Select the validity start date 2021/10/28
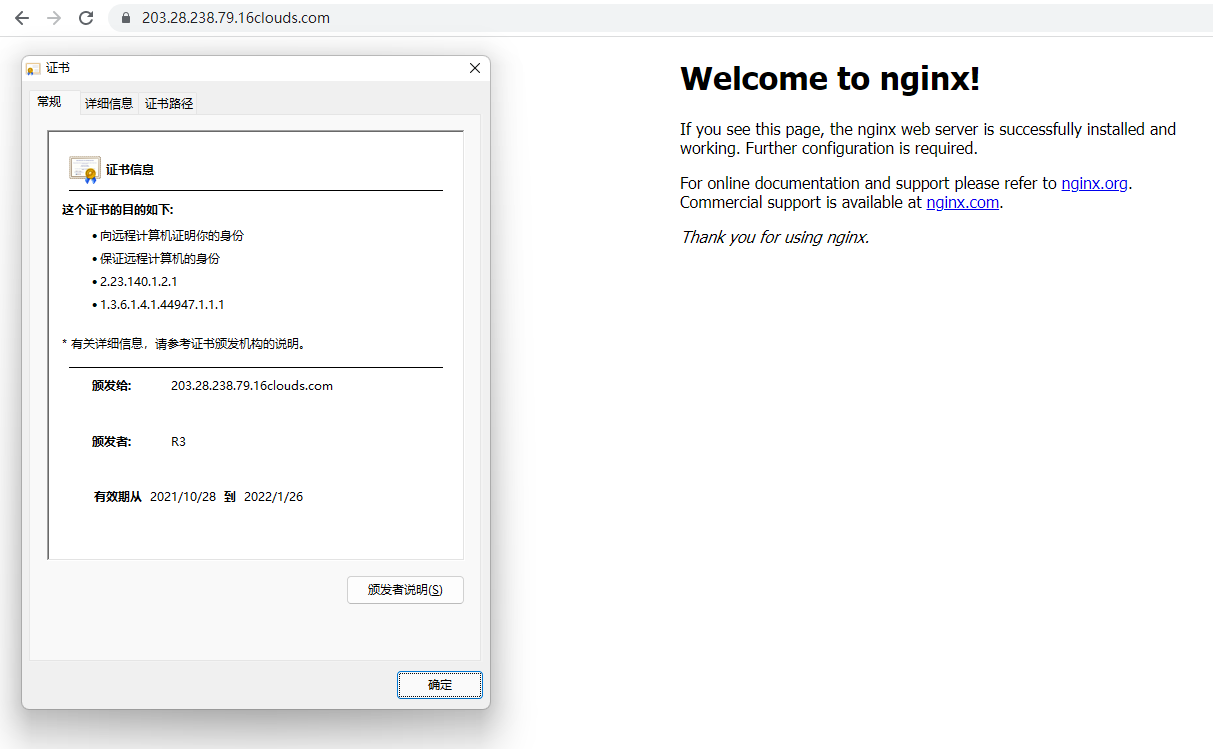 pos(183,497)
